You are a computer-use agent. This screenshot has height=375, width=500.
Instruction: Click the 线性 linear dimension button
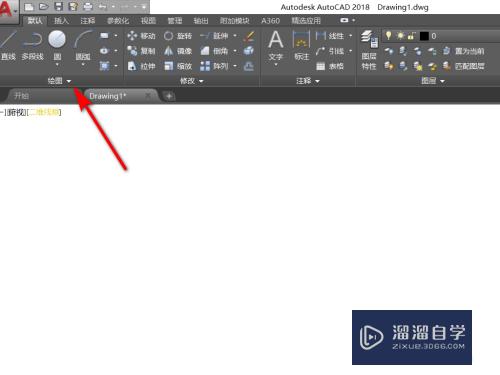(329, 36)
